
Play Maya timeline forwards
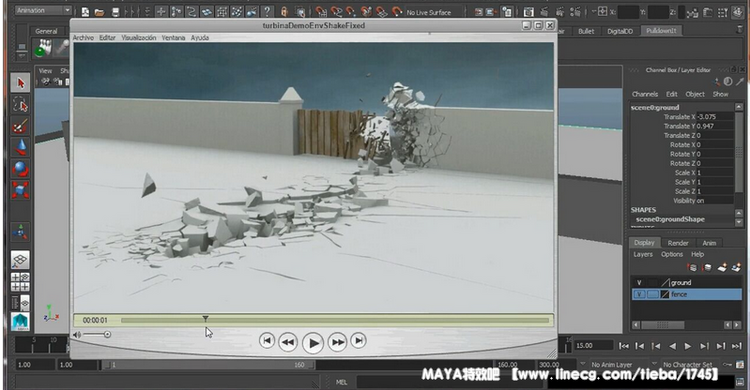click(x=688, y=346)
